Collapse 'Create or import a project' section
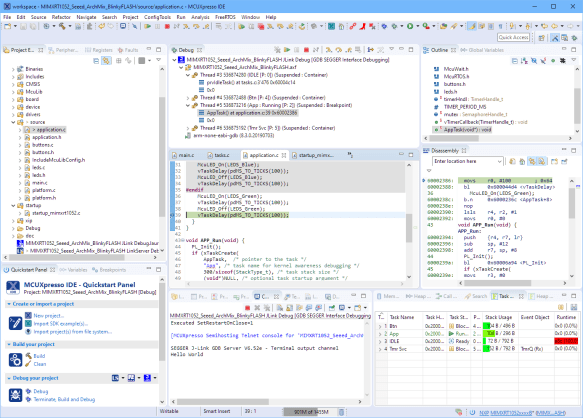 [9, 304]
